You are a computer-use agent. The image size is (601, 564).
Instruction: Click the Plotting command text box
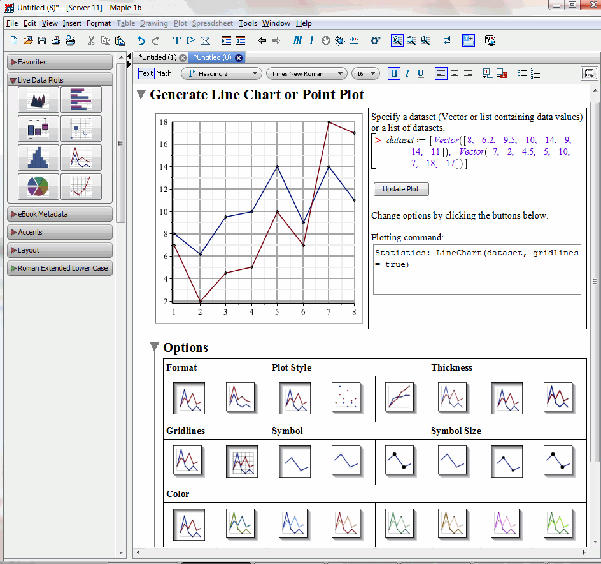(x=477, y=268)
